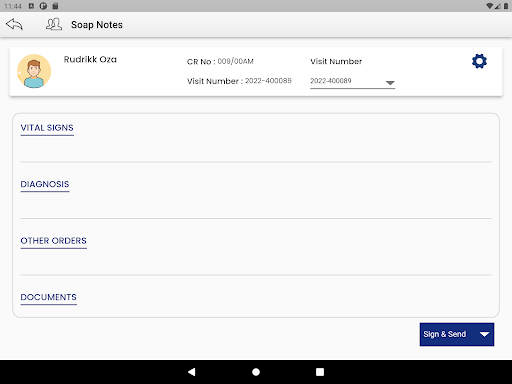The width and height of the screenshot is (512, 384).
Task: Open the DIAGNOSIS section
Action: click(x=45, y=184)
